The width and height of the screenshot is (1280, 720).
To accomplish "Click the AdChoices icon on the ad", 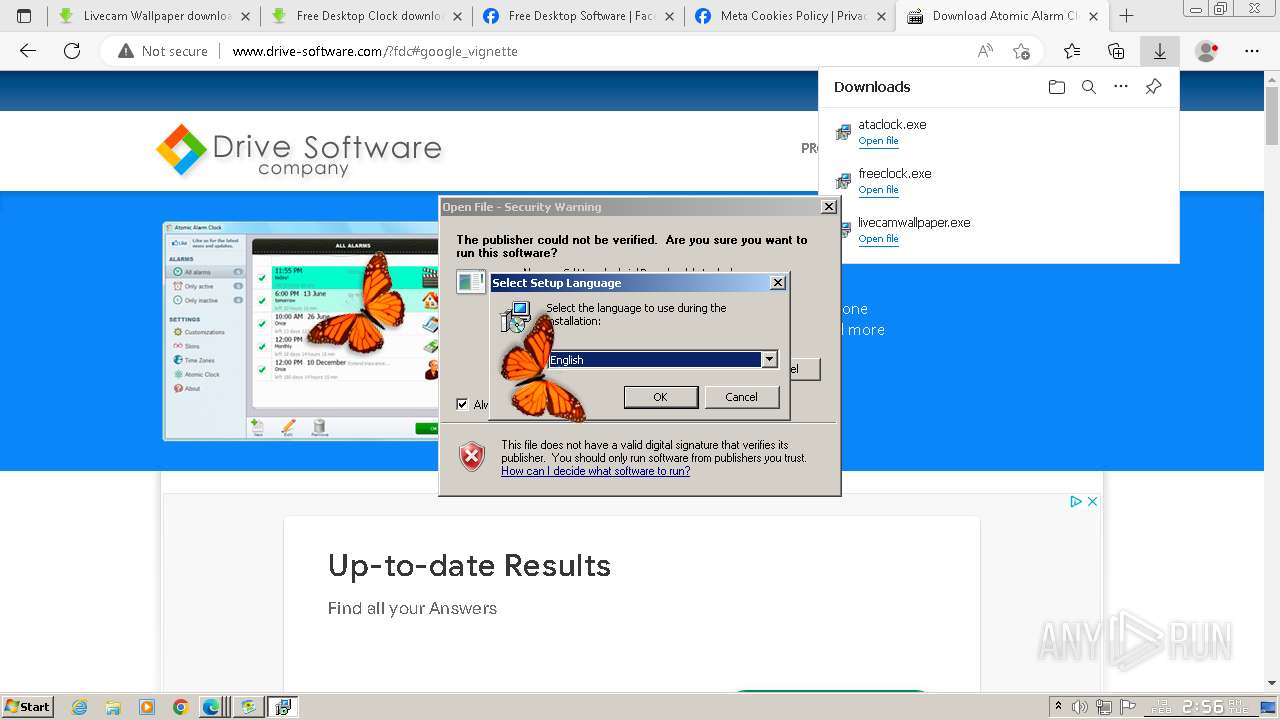I will tap(1076, 501).
